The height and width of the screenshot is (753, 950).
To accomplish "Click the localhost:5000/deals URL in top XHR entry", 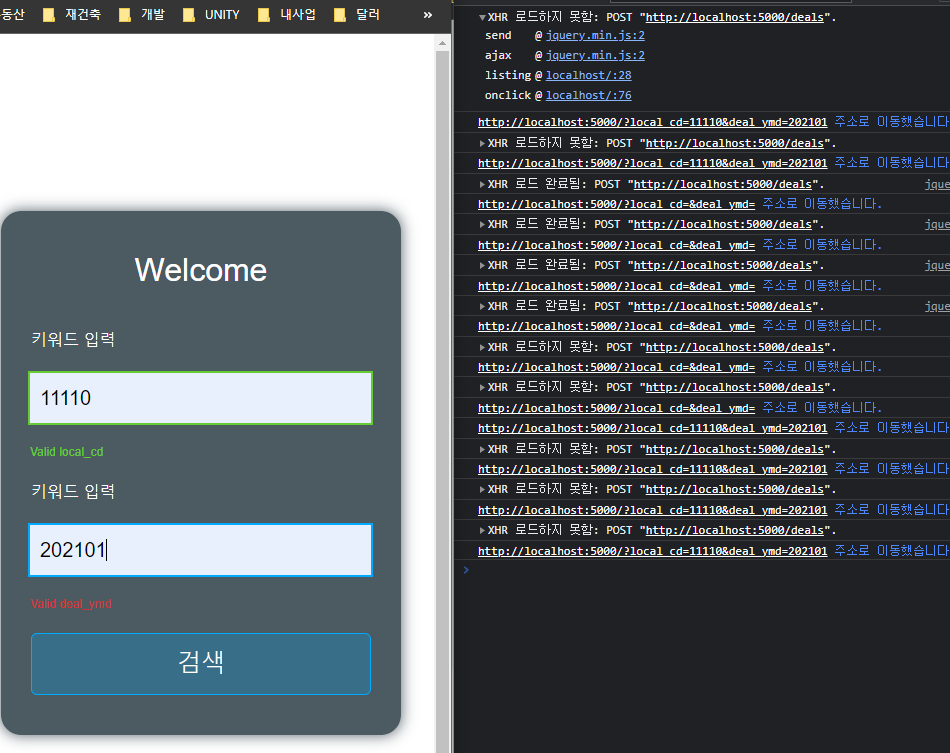I will 739,18.
